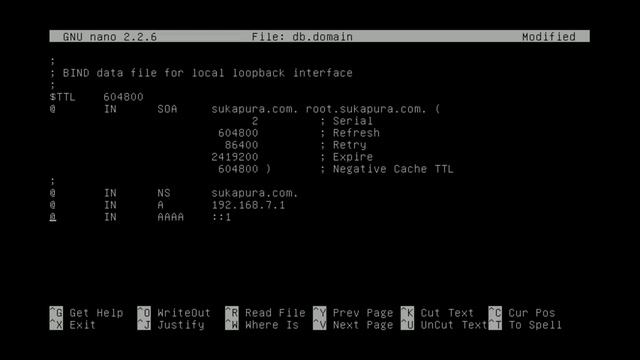Image resolution: width=640 pixels, height=360 pixels.
Task: Click the '; Serial' comment
Action: (346, 121)
